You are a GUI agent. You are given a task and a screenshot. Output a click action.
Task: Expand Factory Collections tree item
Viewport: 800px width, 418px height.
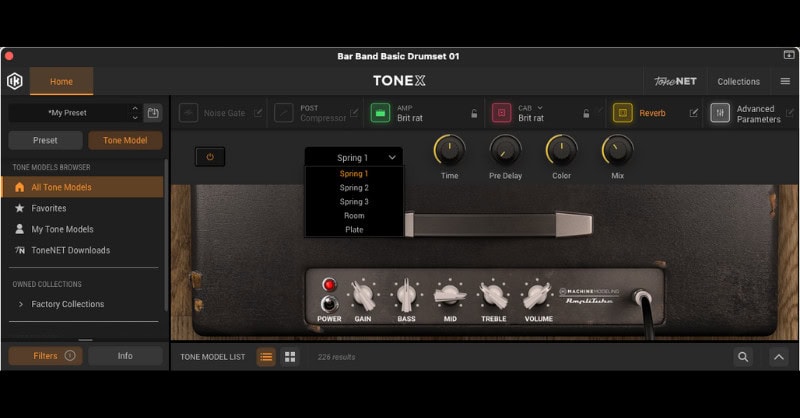pyautogui.click(x=20, y=304)
